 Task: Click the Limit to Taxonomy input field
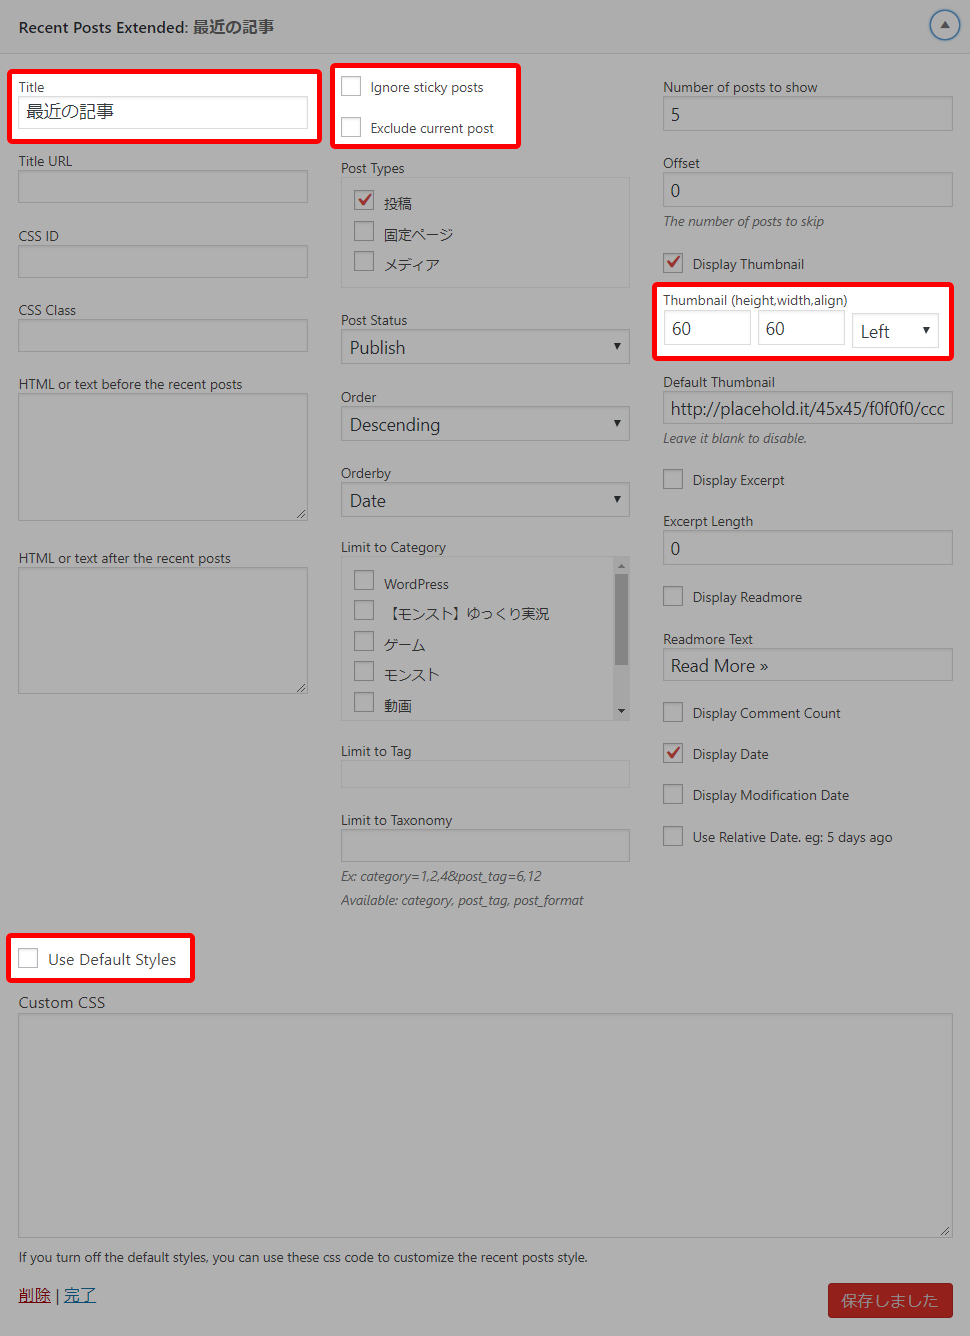click(x=485, y=845)
